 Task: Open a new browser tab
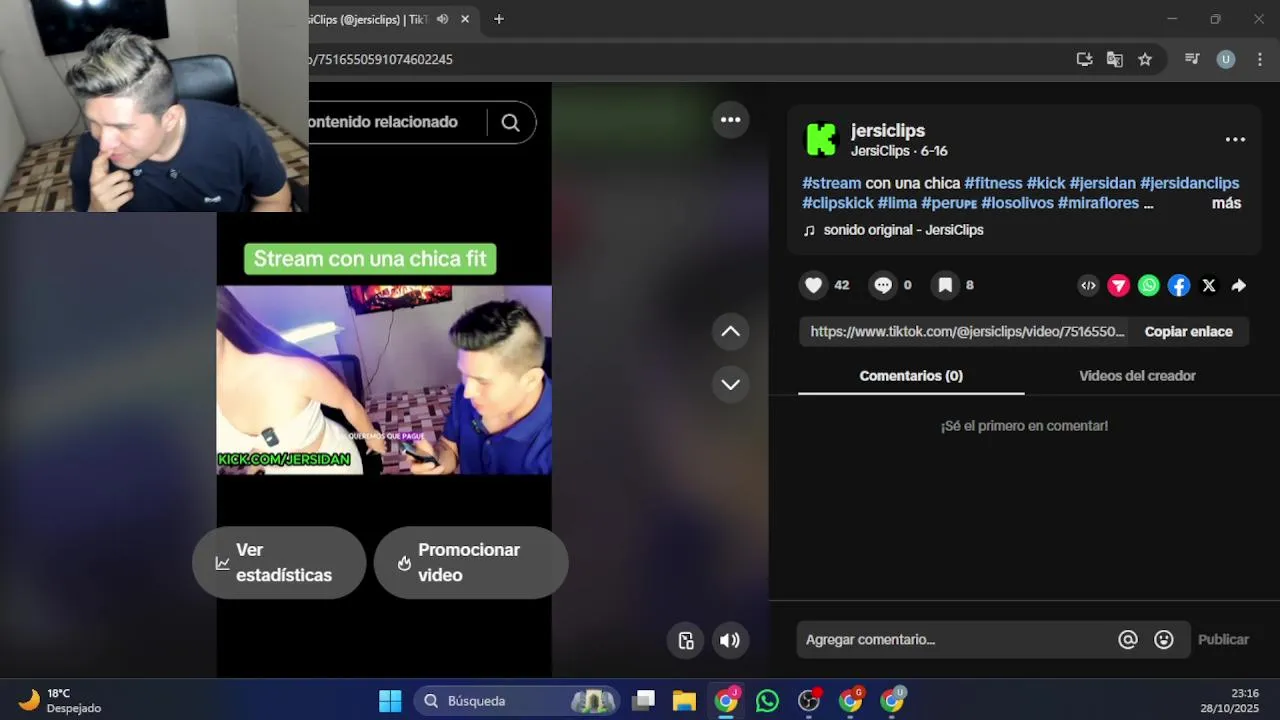pos(499,19)
